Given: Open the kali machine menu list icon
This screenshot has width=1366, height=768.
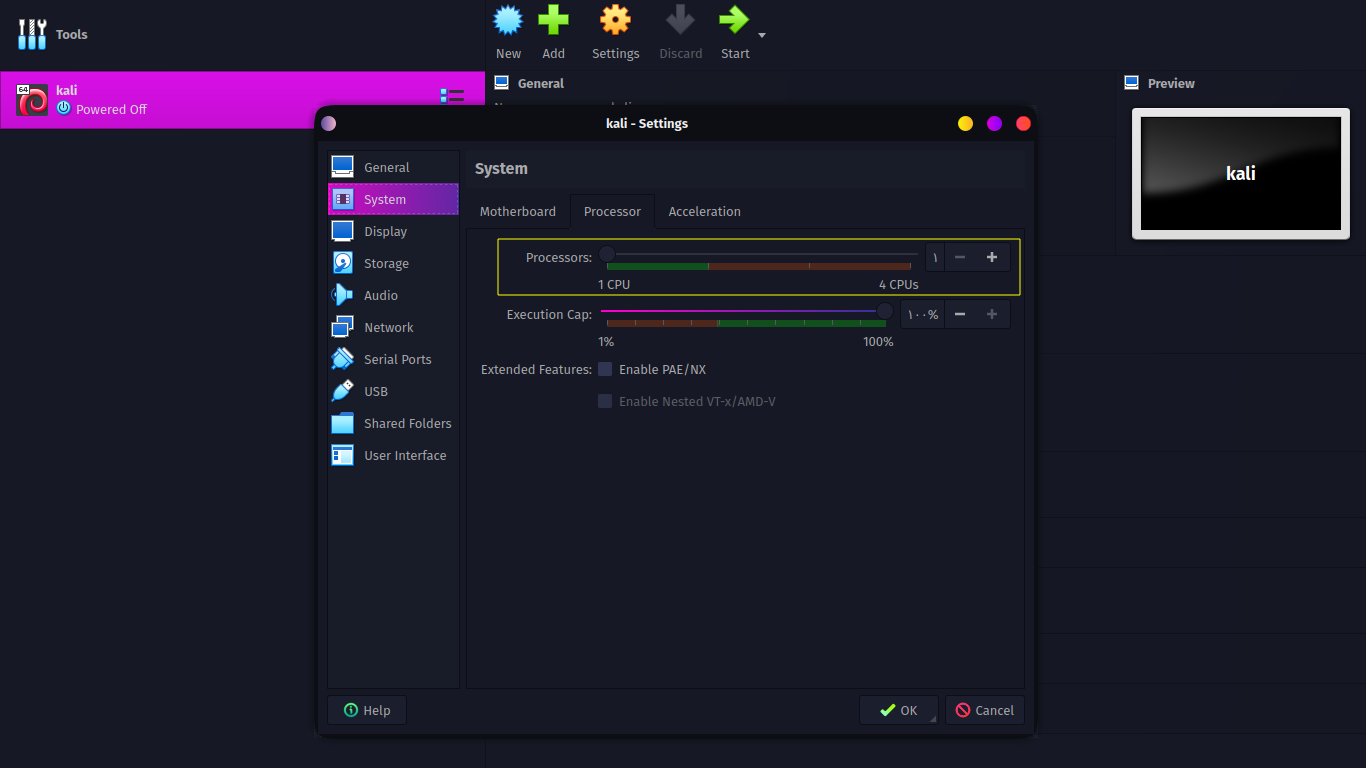Looking at the screenshot, I should tap(452, 96).
